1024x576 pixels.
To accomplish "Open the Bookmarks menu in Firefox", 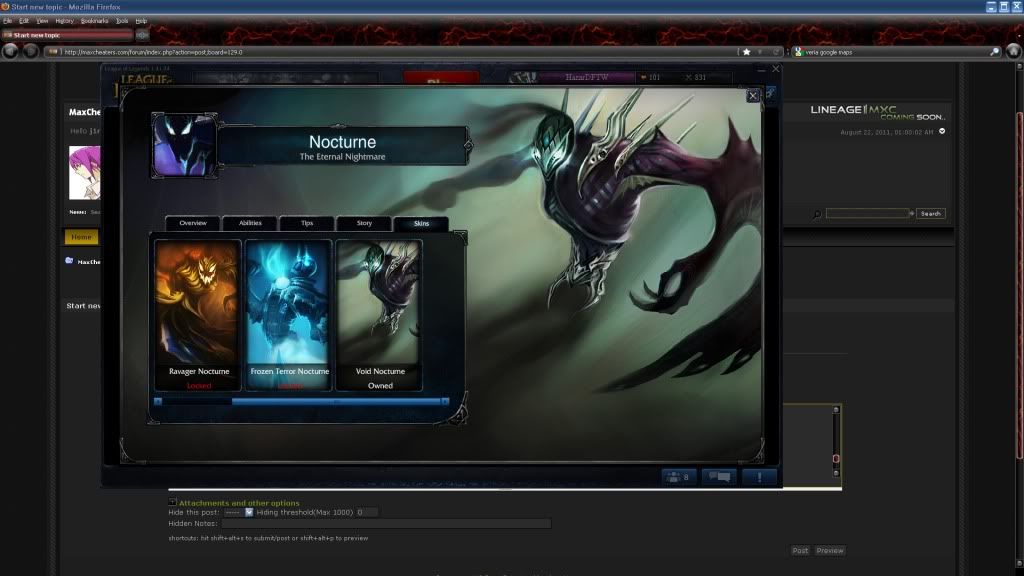I will pos(94,20).
